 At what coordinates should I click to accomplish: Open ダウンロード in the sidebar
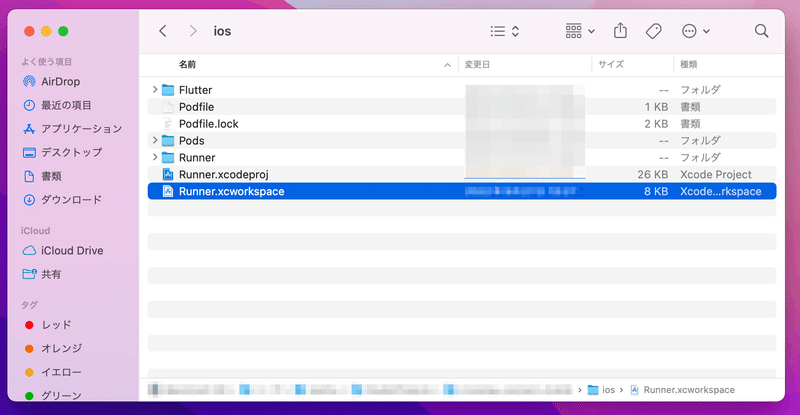(62, 200)
